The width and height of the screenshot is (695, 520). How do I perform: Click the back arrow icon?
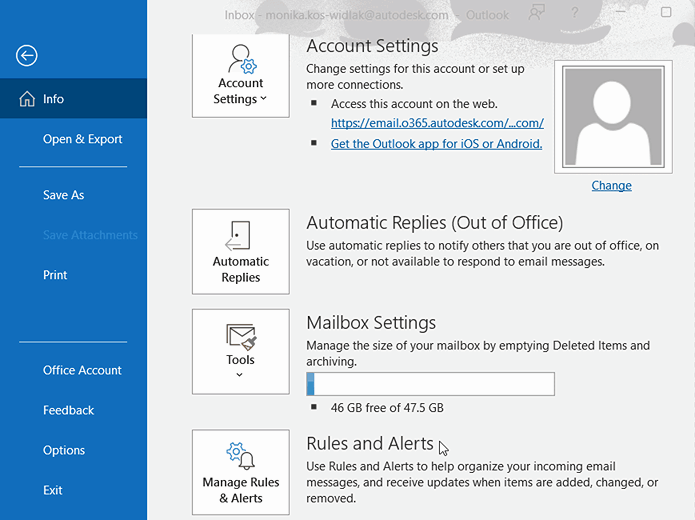pos(27,56)
